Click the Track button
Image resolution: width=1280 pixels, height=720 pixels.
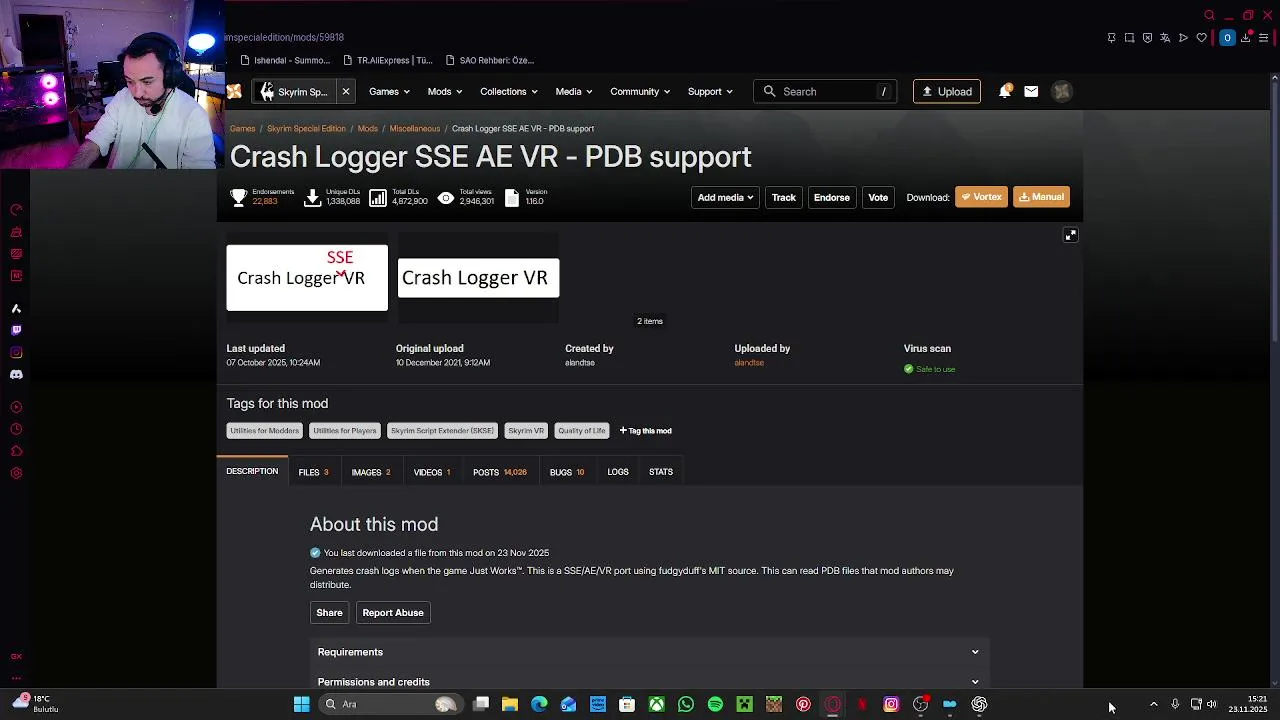pyautogui.click(x=784, y=197)
